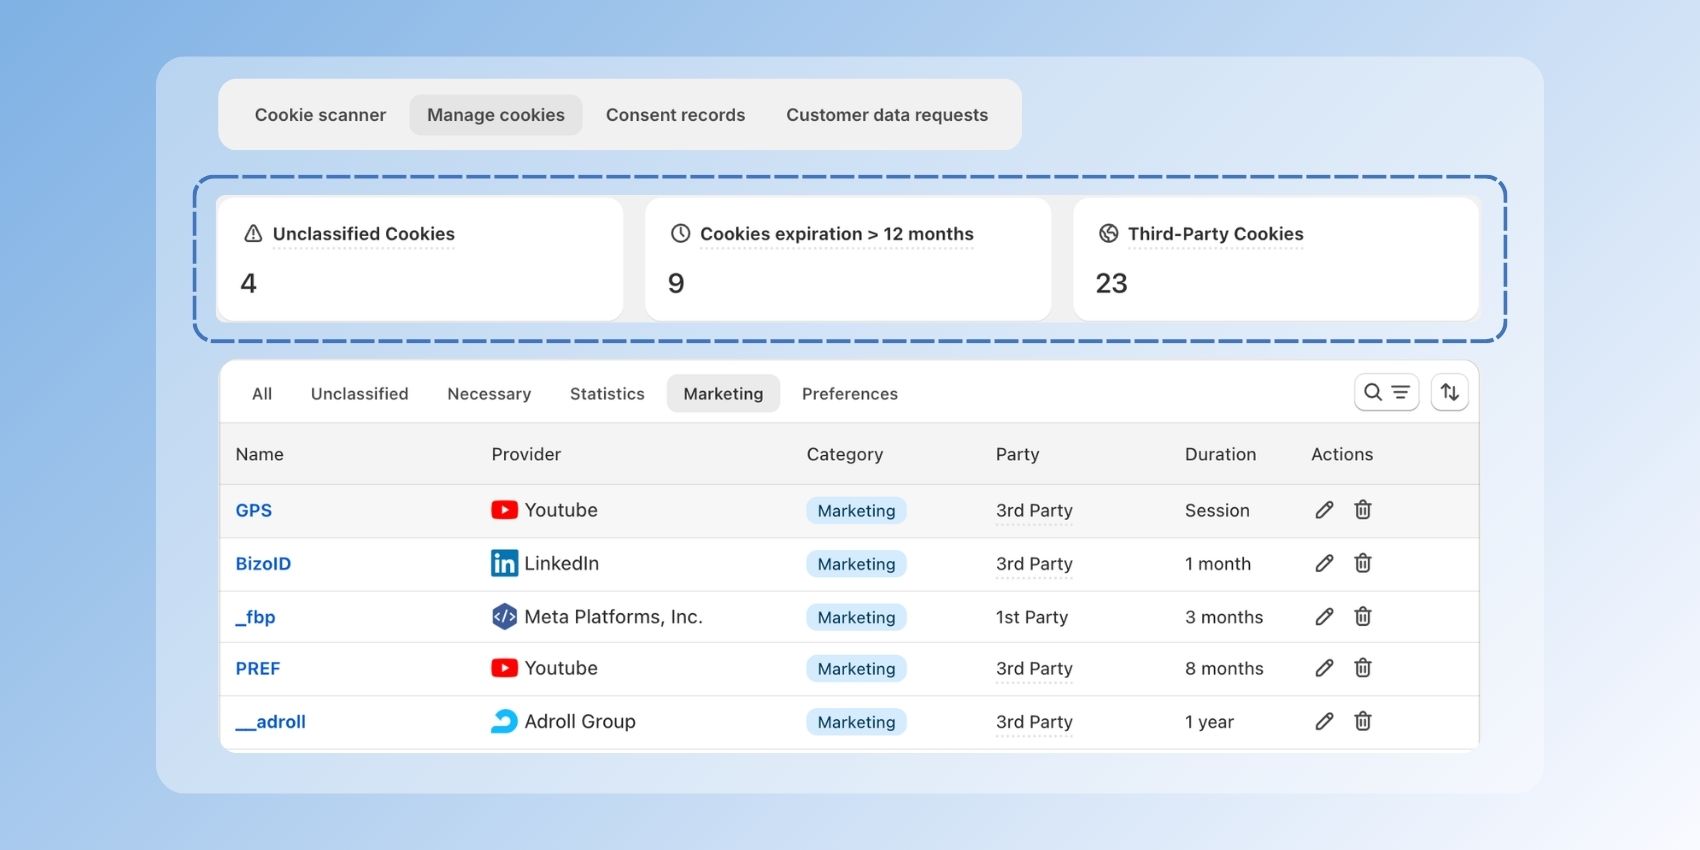Go to Customer data requests tab

887,115
